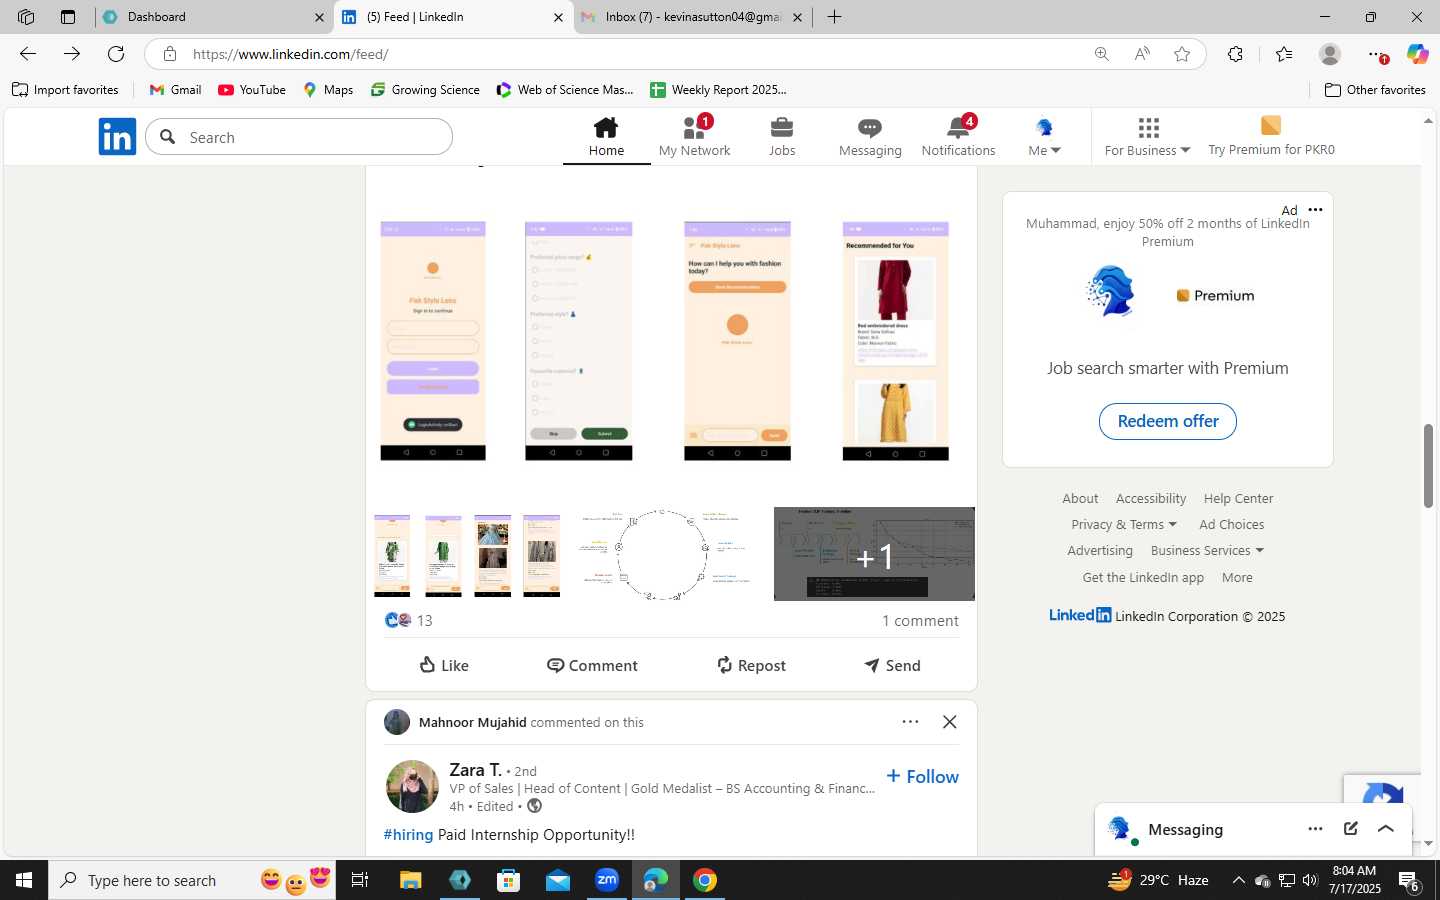
Task: Expand the For Business menu
Action: [1147, 137]
